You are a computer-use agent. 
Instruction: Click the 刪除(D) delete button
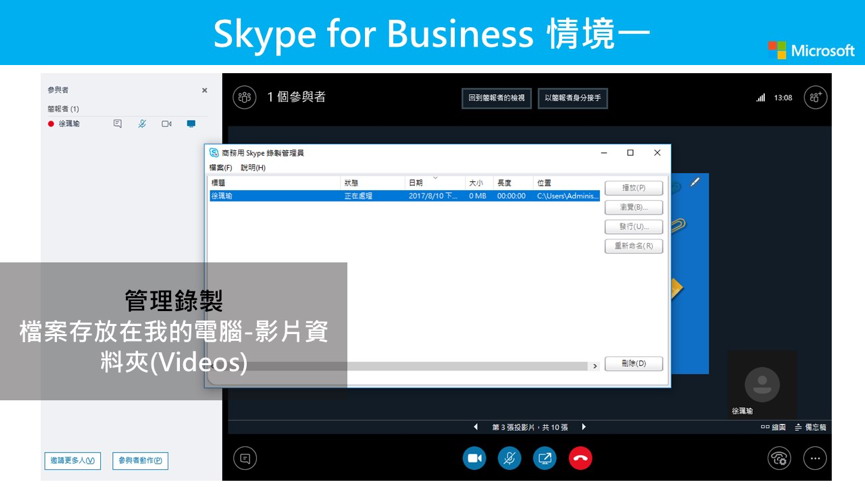click(634, 363)
